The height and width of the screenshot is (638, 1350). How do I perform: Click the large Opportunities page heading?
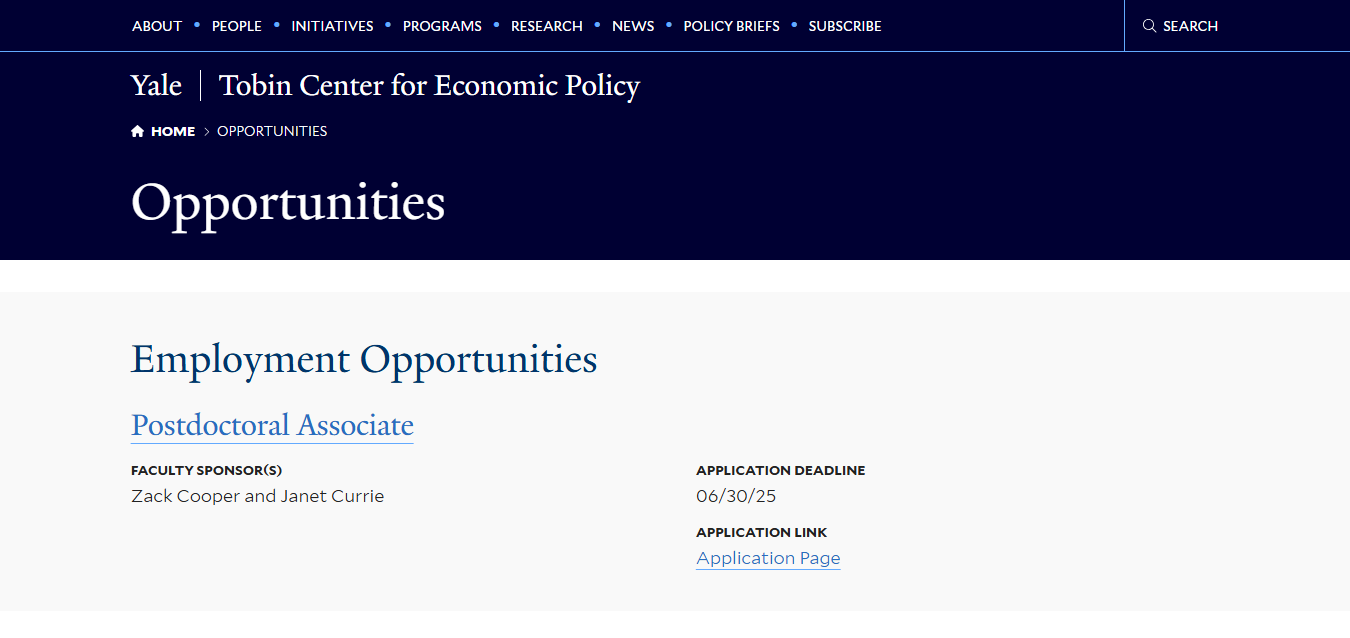[288, 203]
